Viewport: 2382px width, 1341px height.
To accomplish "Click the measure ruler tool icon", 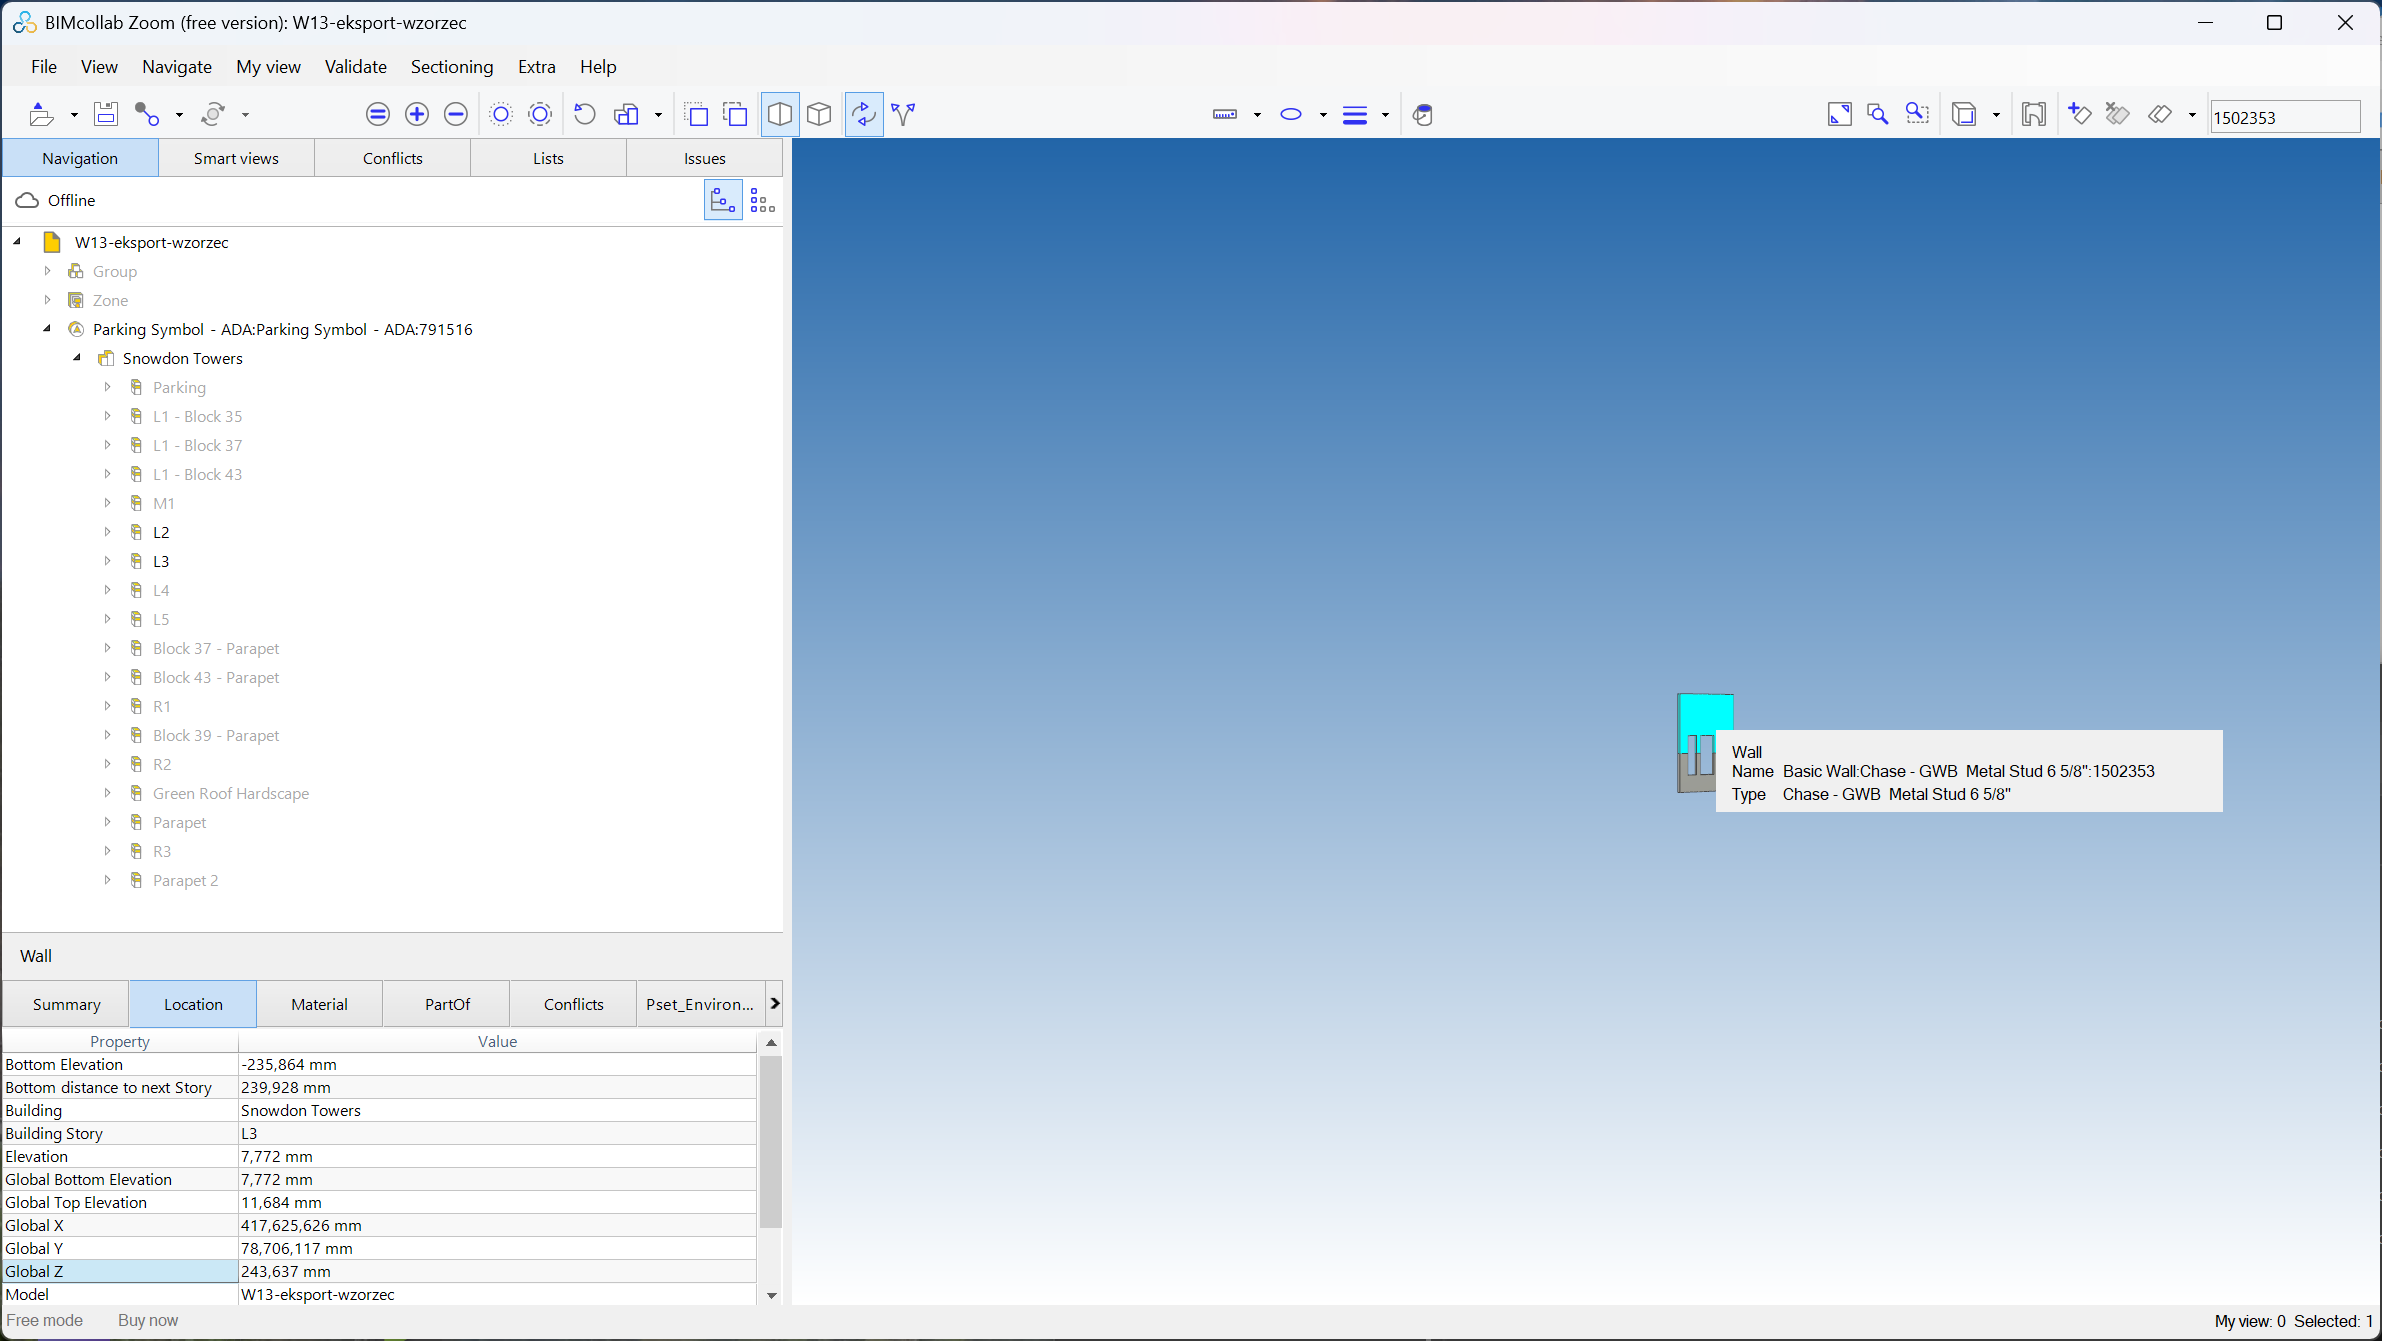I will coord(1225,115).
